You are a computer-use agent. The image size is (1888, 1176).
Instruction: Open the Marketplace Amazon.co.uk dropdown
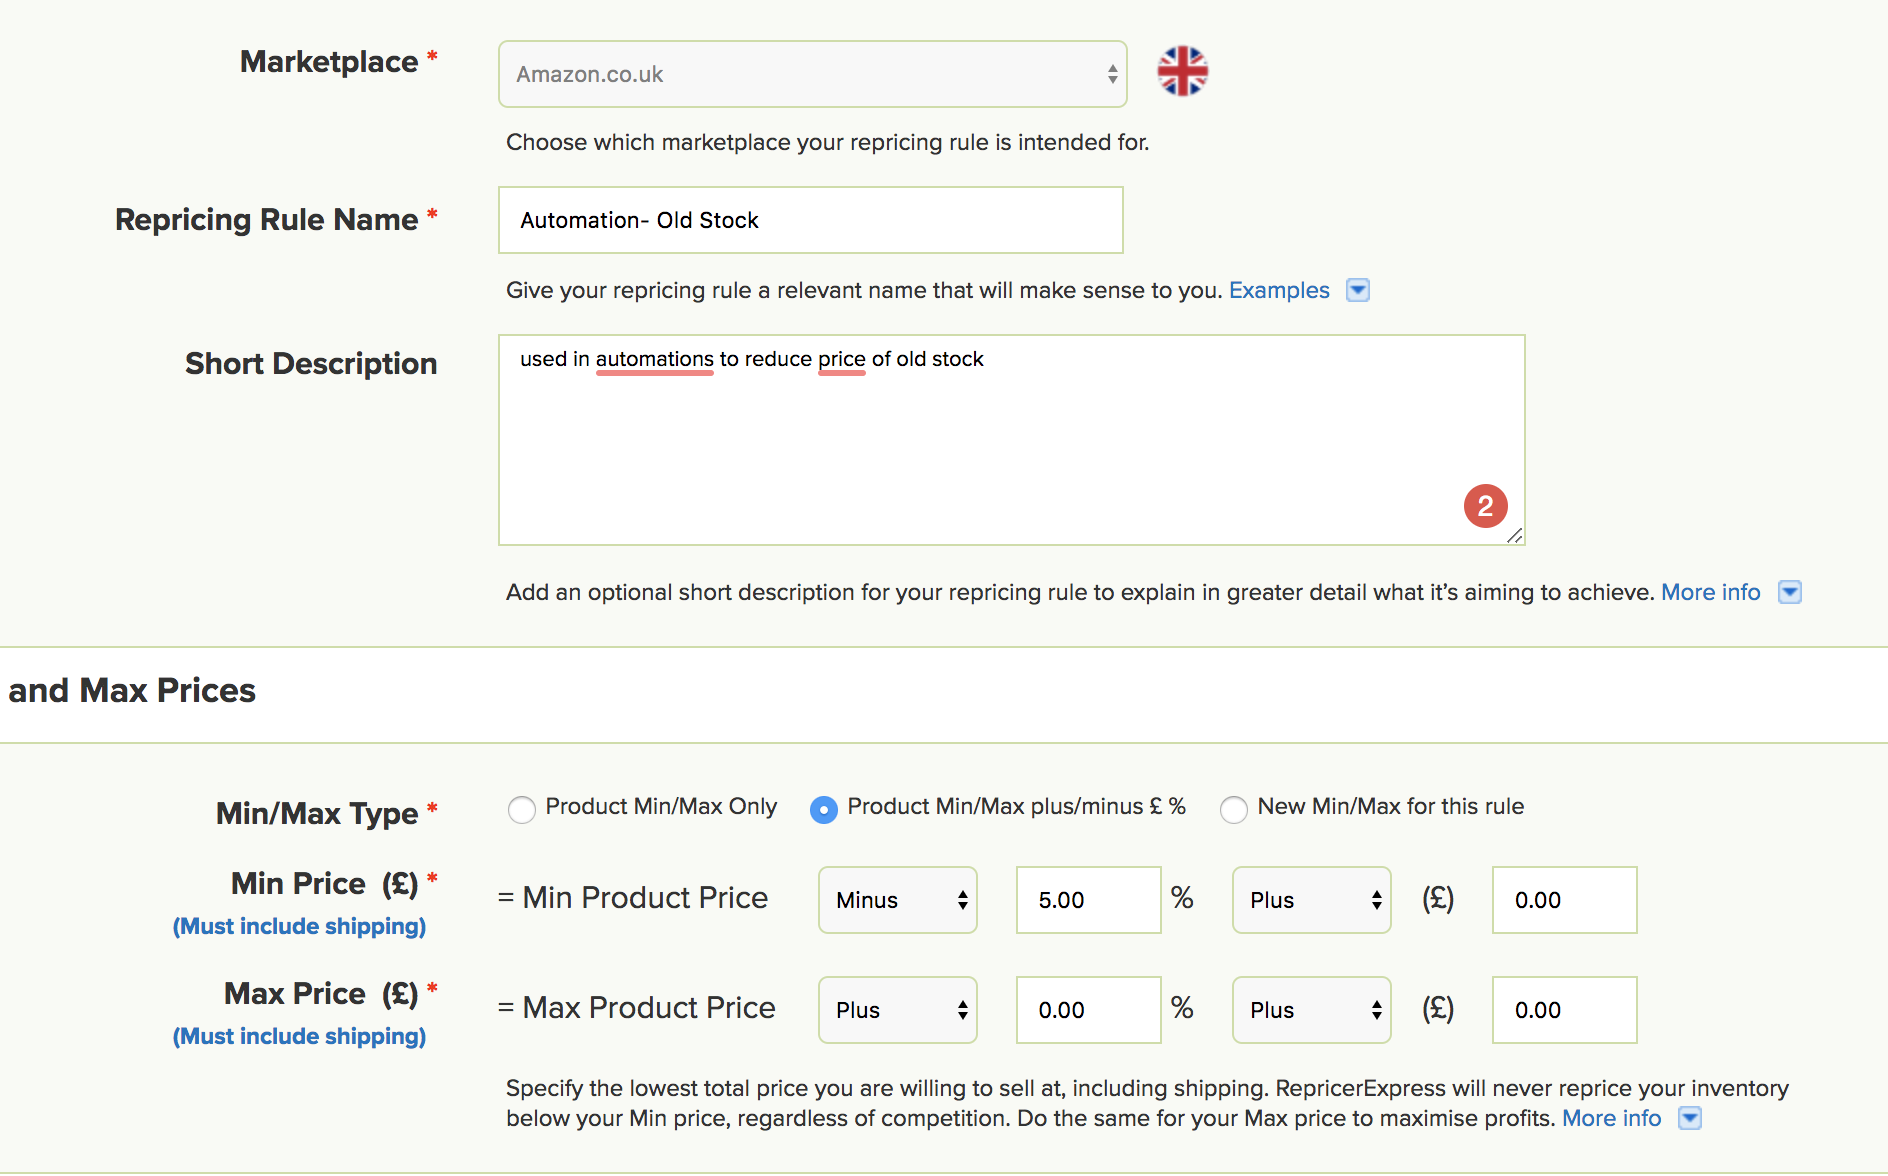point(812,74)
